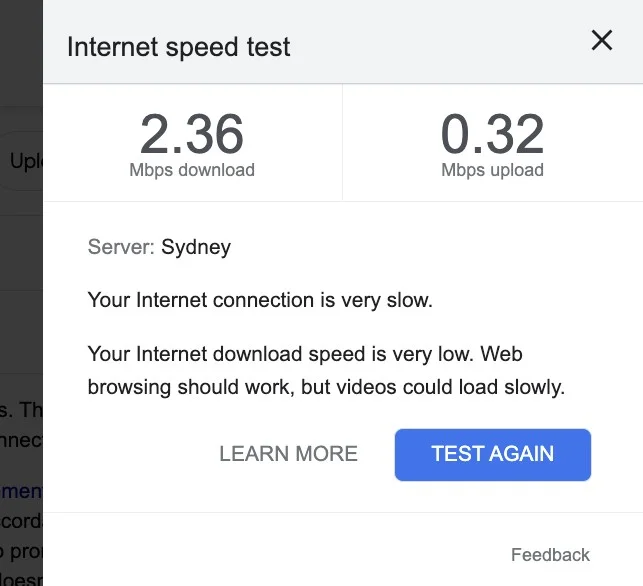The height and width of the screenshot is (586, 643).
Task: Click the Sydney server name
Action: tap(196, 247)
